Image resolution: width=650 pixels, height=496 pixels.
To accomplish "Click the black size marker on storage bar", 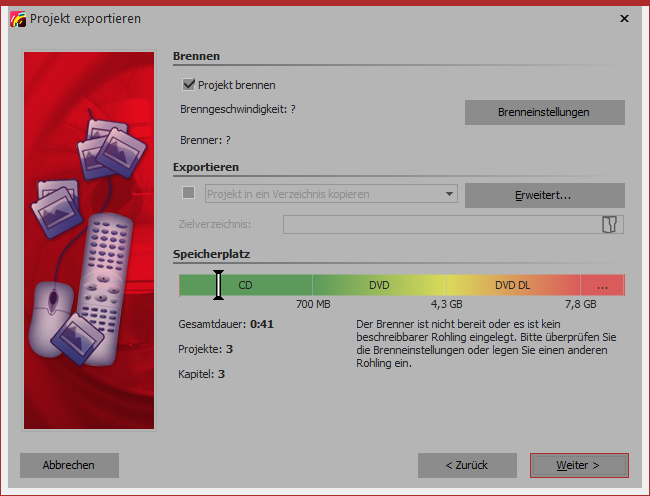I will [x=218, y=285].
